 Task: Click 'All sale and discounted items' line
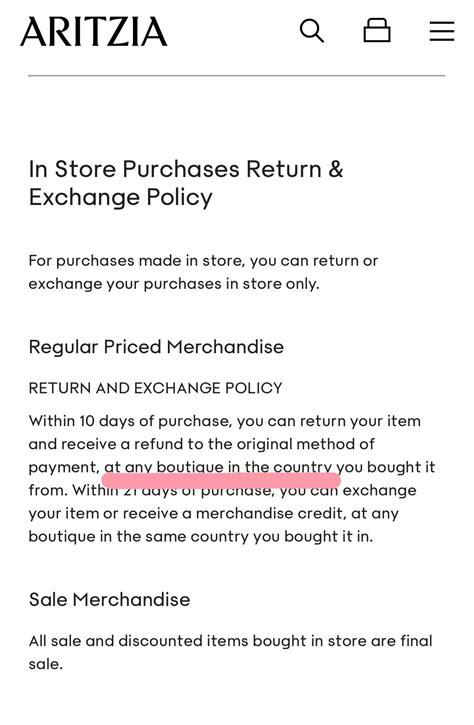[x=230, y=641]
